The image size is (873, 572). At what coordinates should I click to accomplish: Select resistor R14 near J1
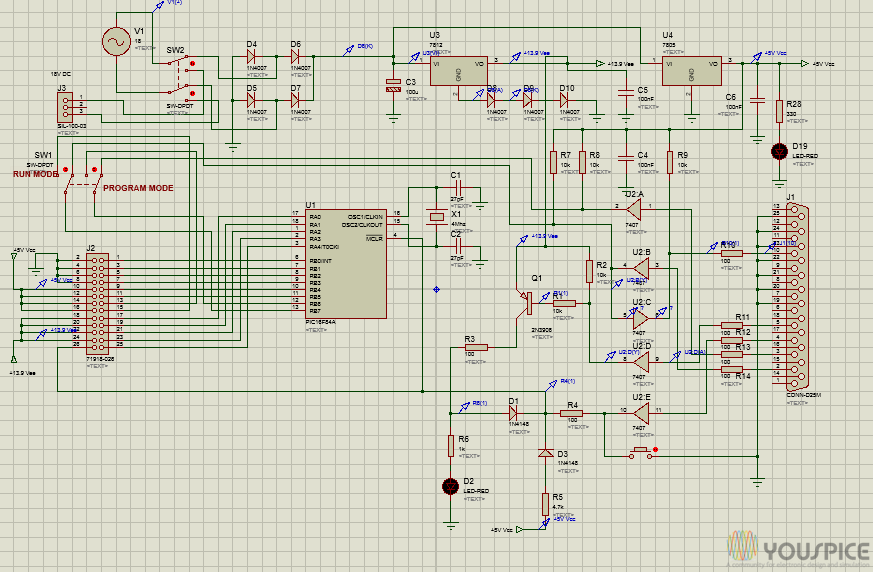[x=732, y=369]
